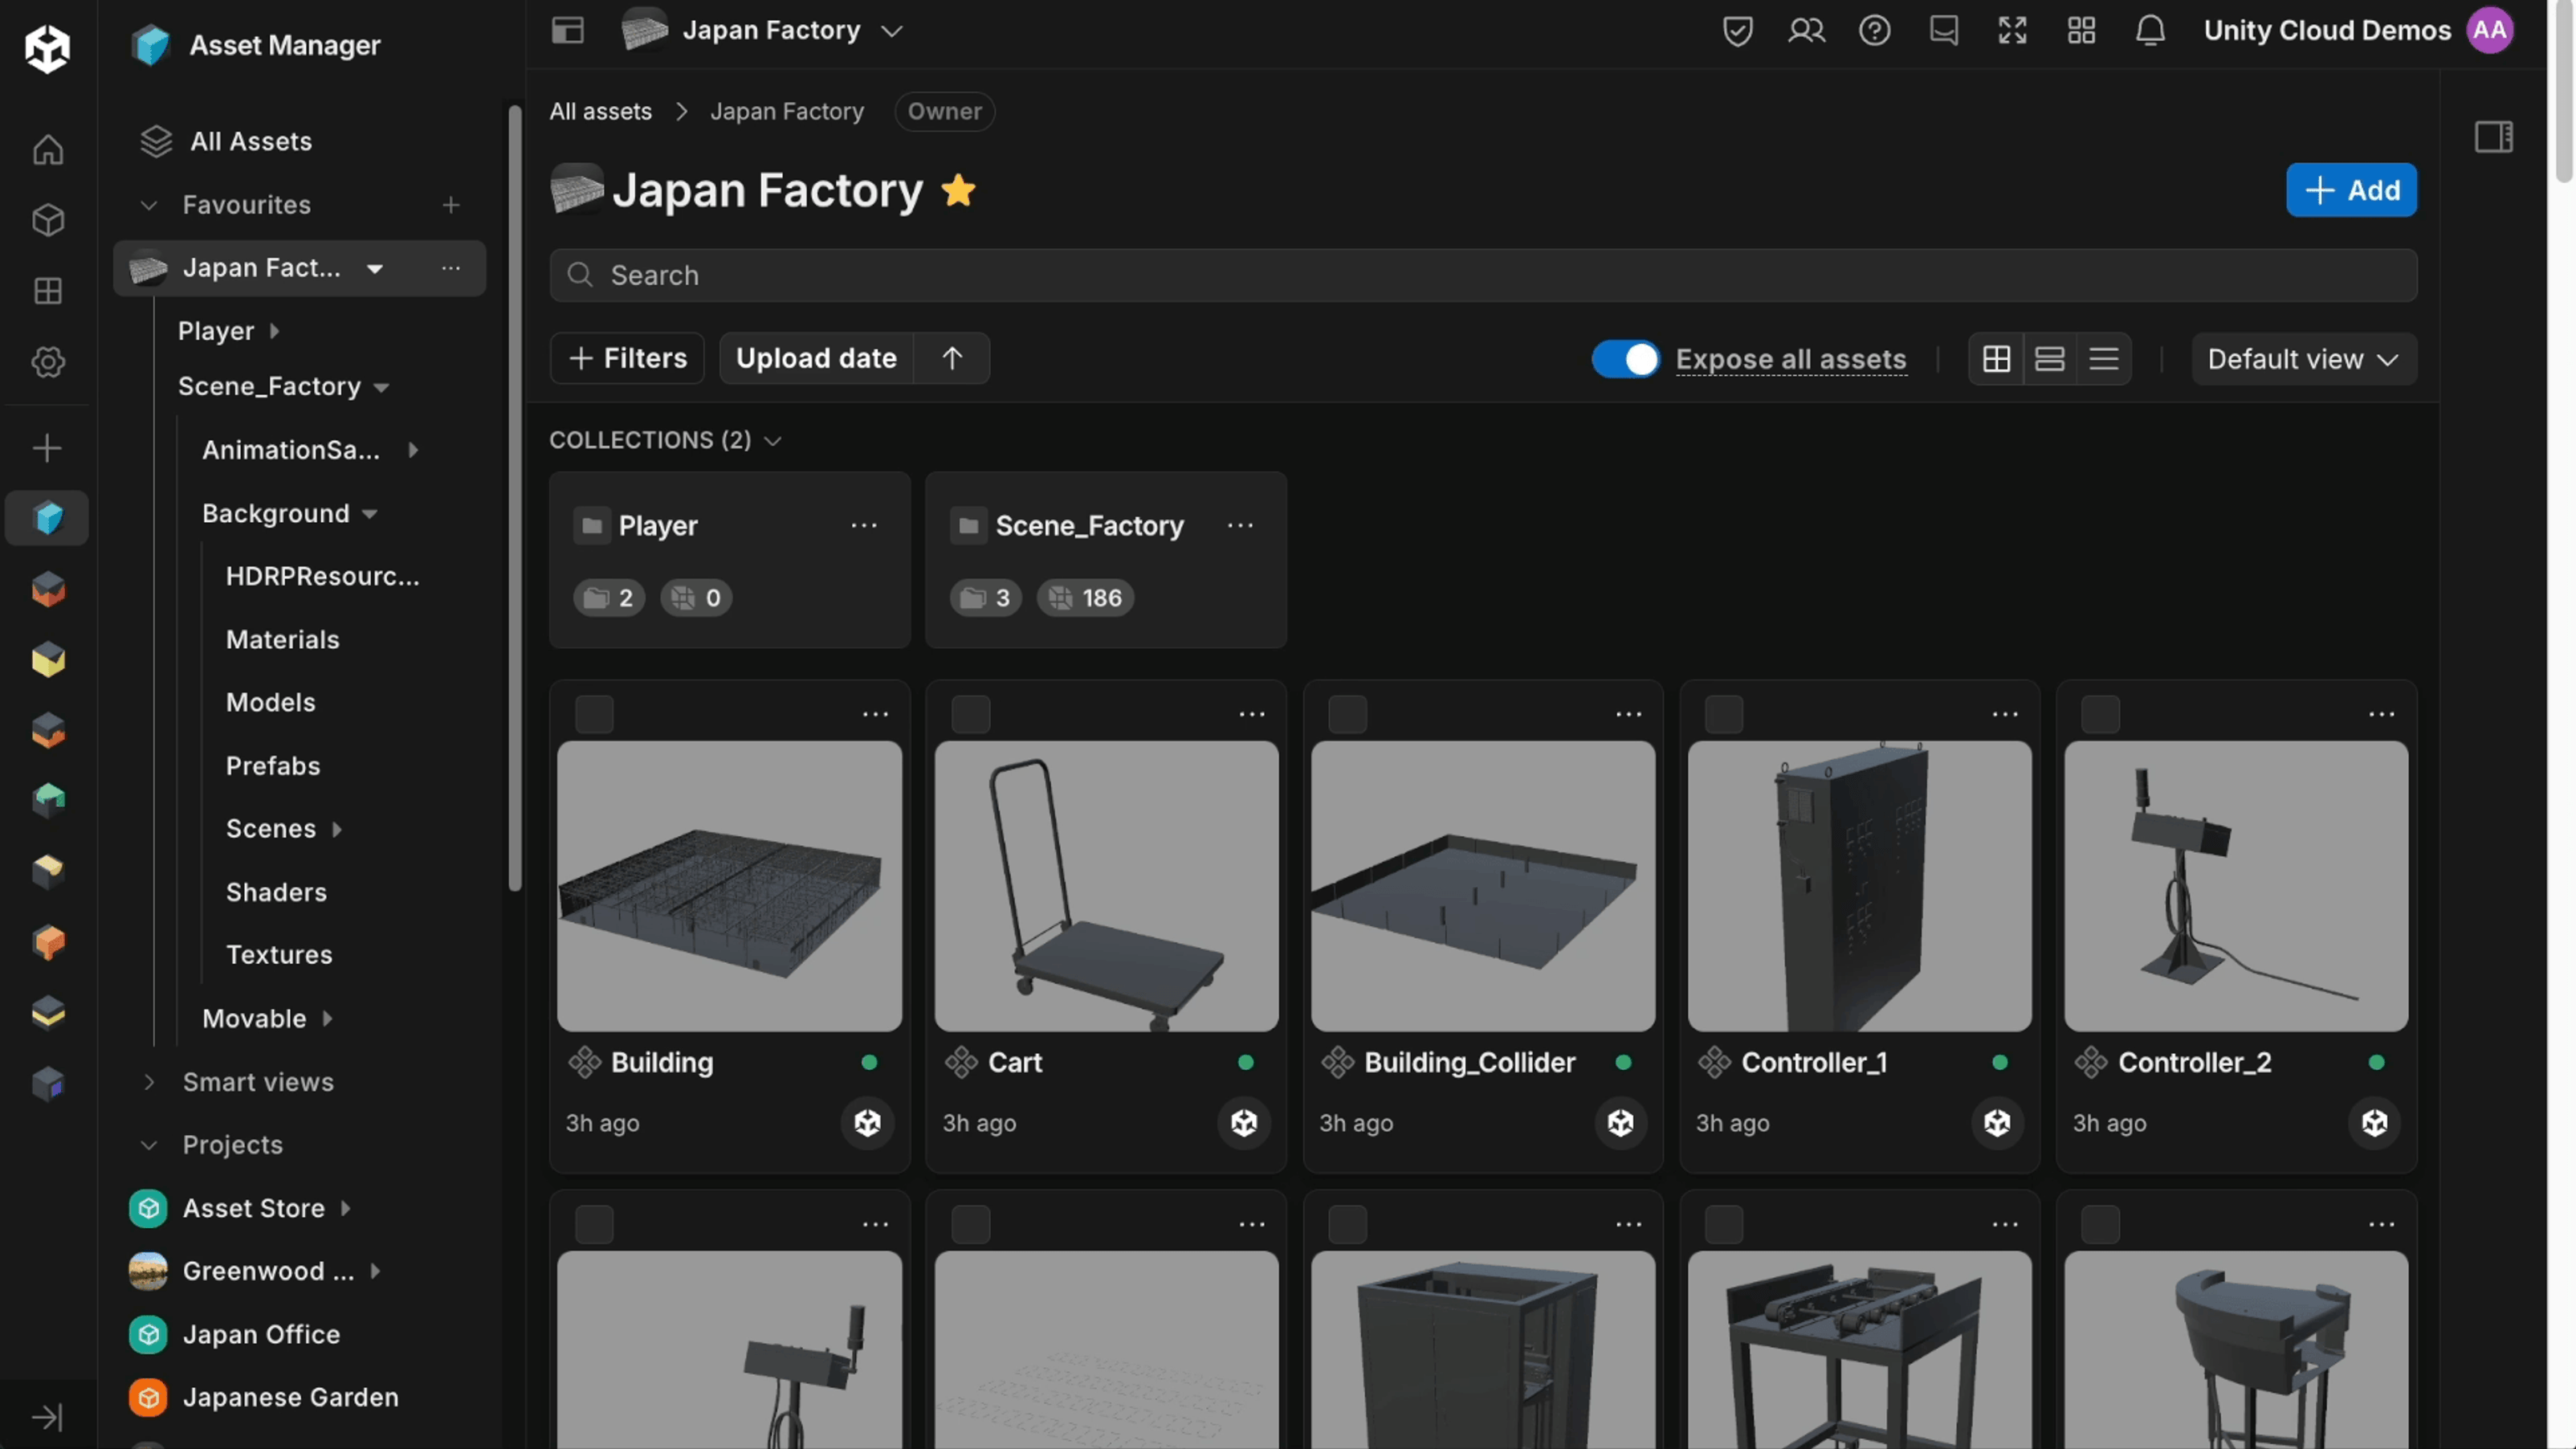Image resolution: width=2576 pixels, height=1449 pixels.
Task: Check the Building asset checkbox
Action: tap(594, 714)
